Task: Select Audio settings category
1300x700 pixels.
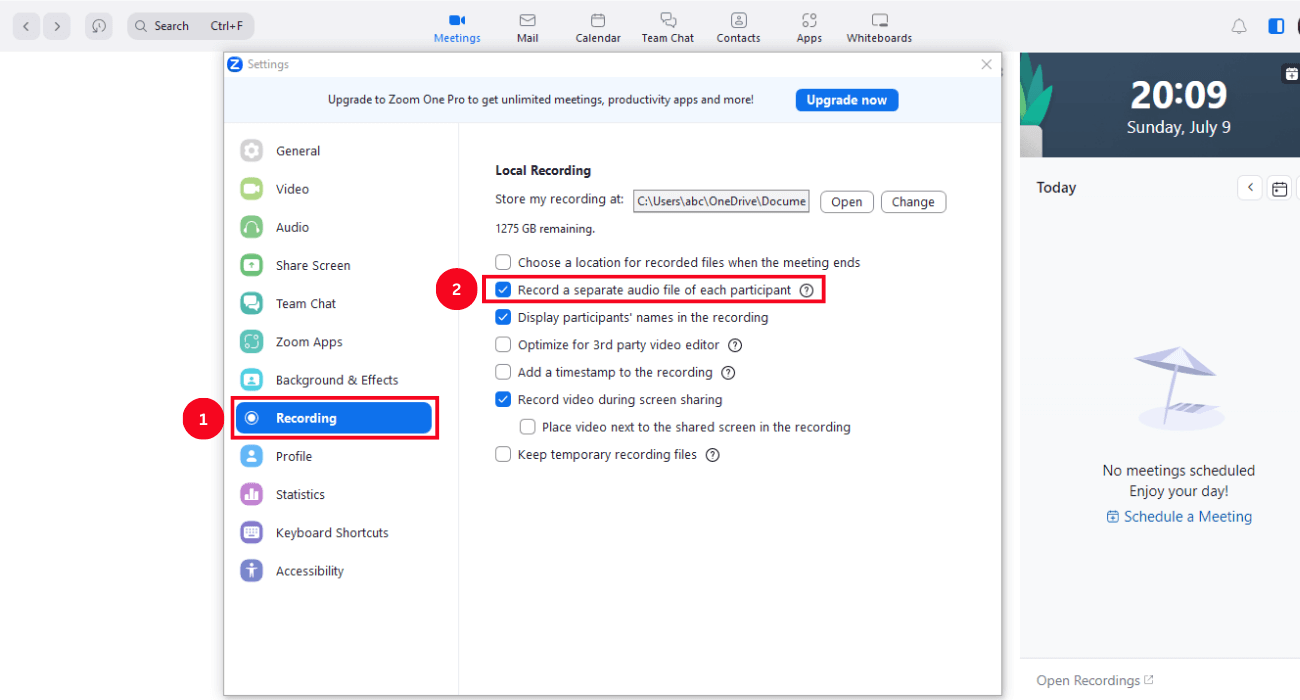Action: click(x=333, y=227)
